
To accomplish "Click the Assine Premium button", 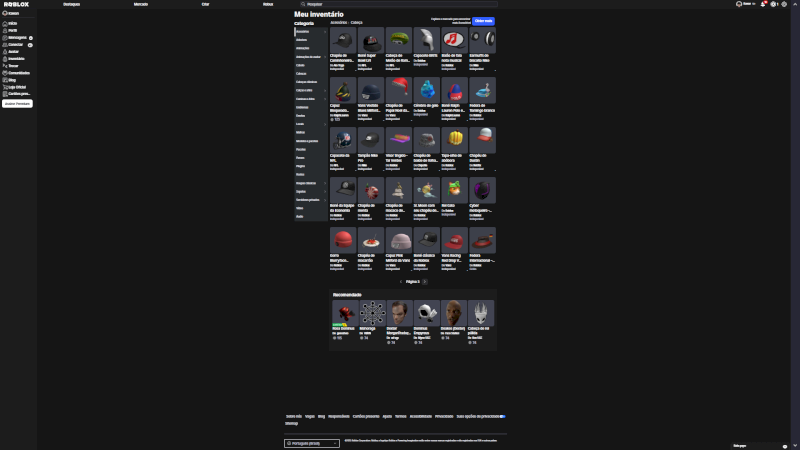I will tap(17, 104).
